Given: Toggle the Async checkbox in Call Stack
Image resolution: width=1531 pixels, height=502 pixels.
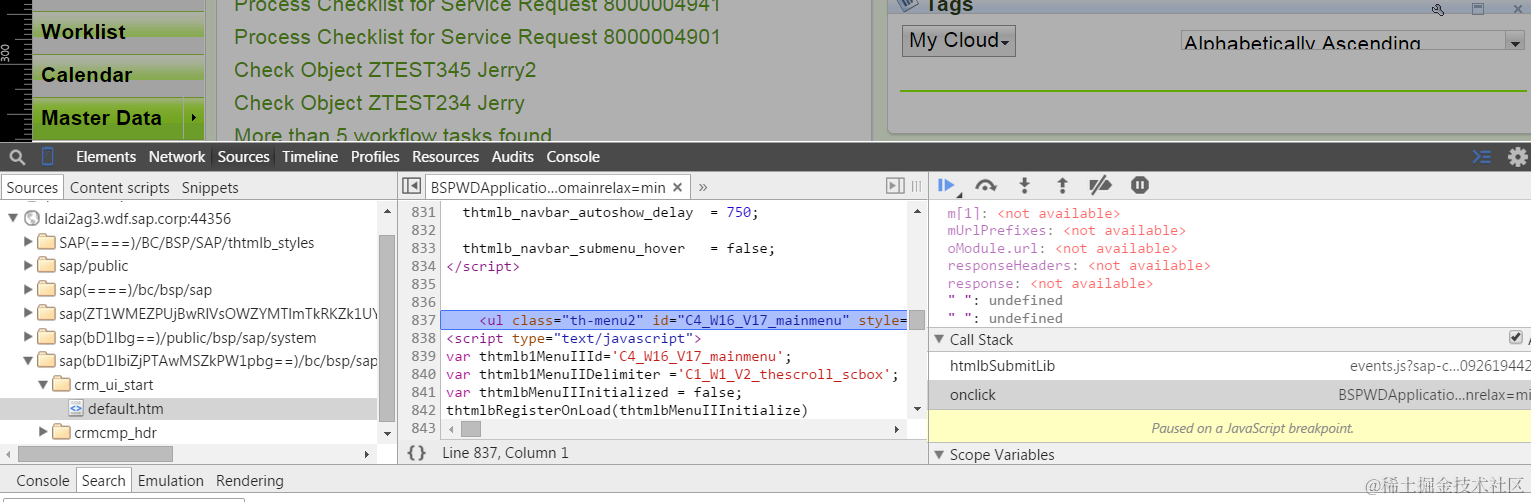Looking at the screenshot, I should (1516, 338).
